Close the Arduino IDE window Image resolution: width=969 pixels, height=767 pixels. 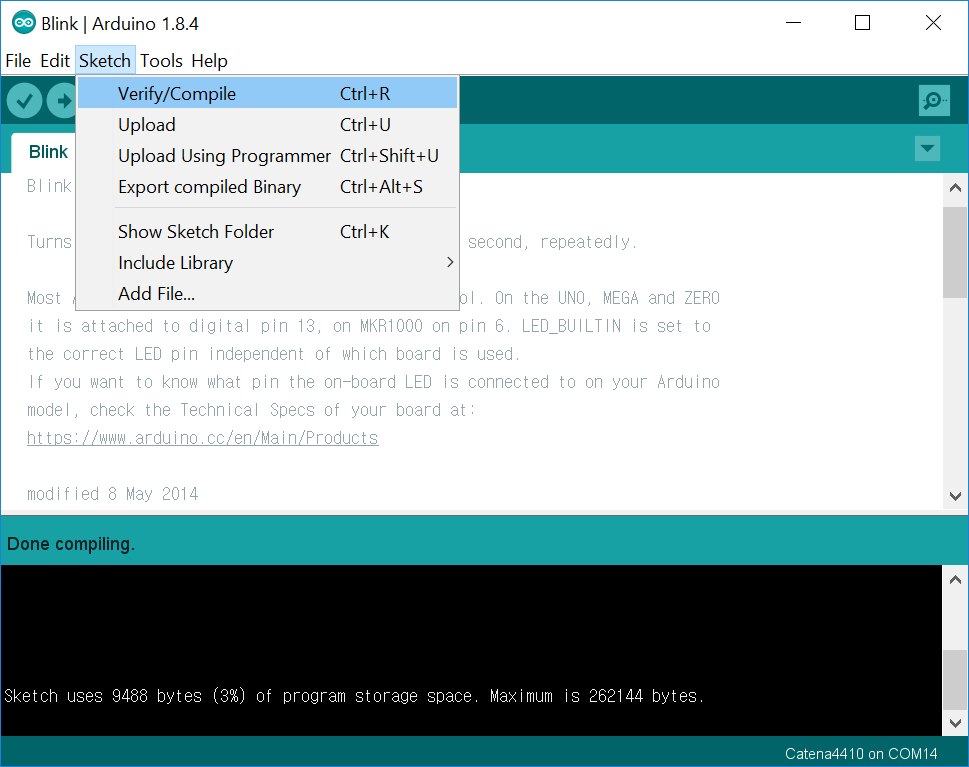[x=933, y=23]
